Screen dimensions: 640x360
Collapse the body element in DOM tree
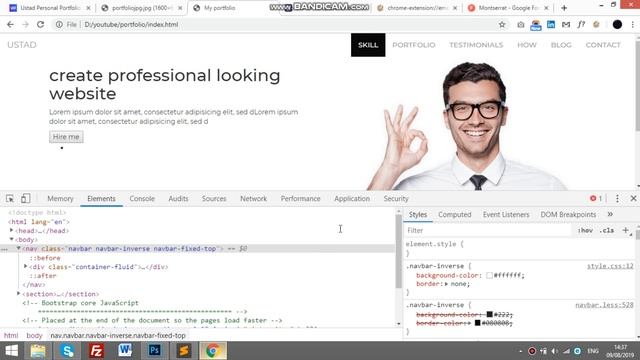coord(11,240)
